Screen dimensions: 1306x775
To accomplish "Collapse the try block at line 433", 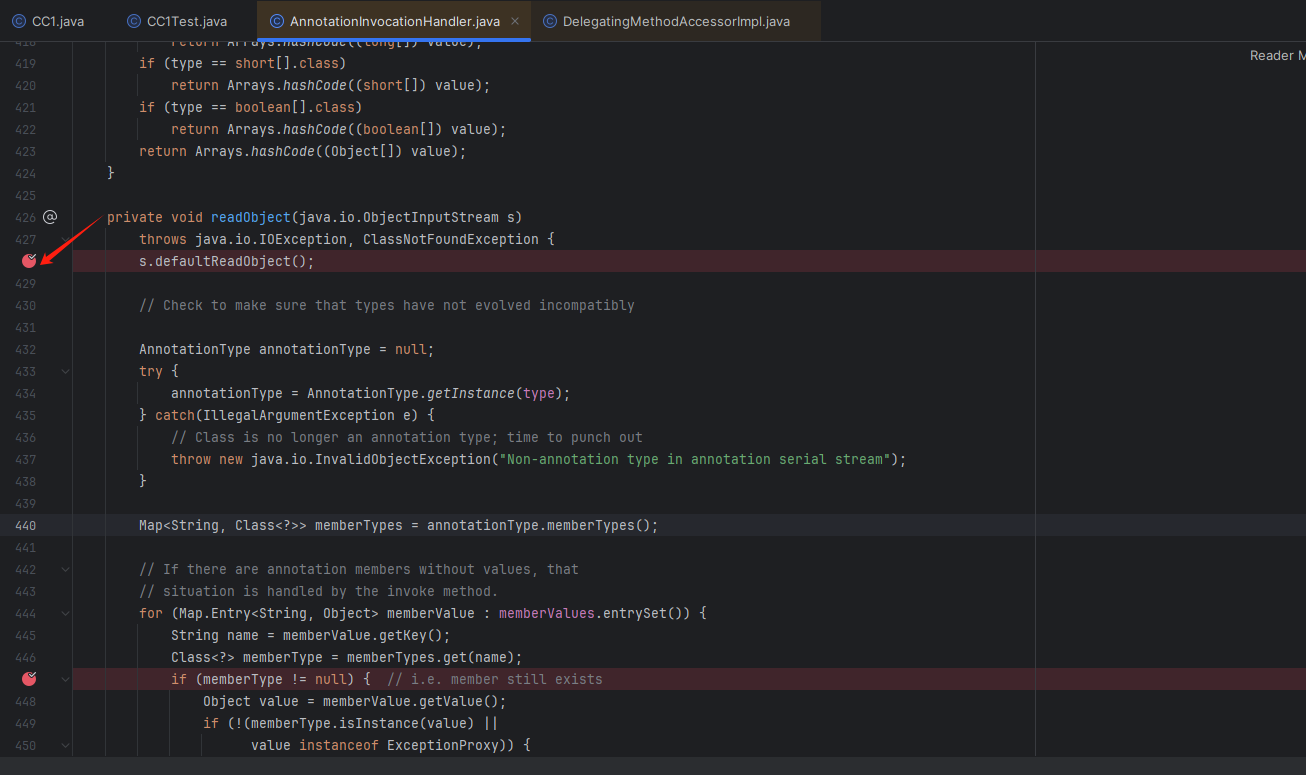I will (65, 371).
